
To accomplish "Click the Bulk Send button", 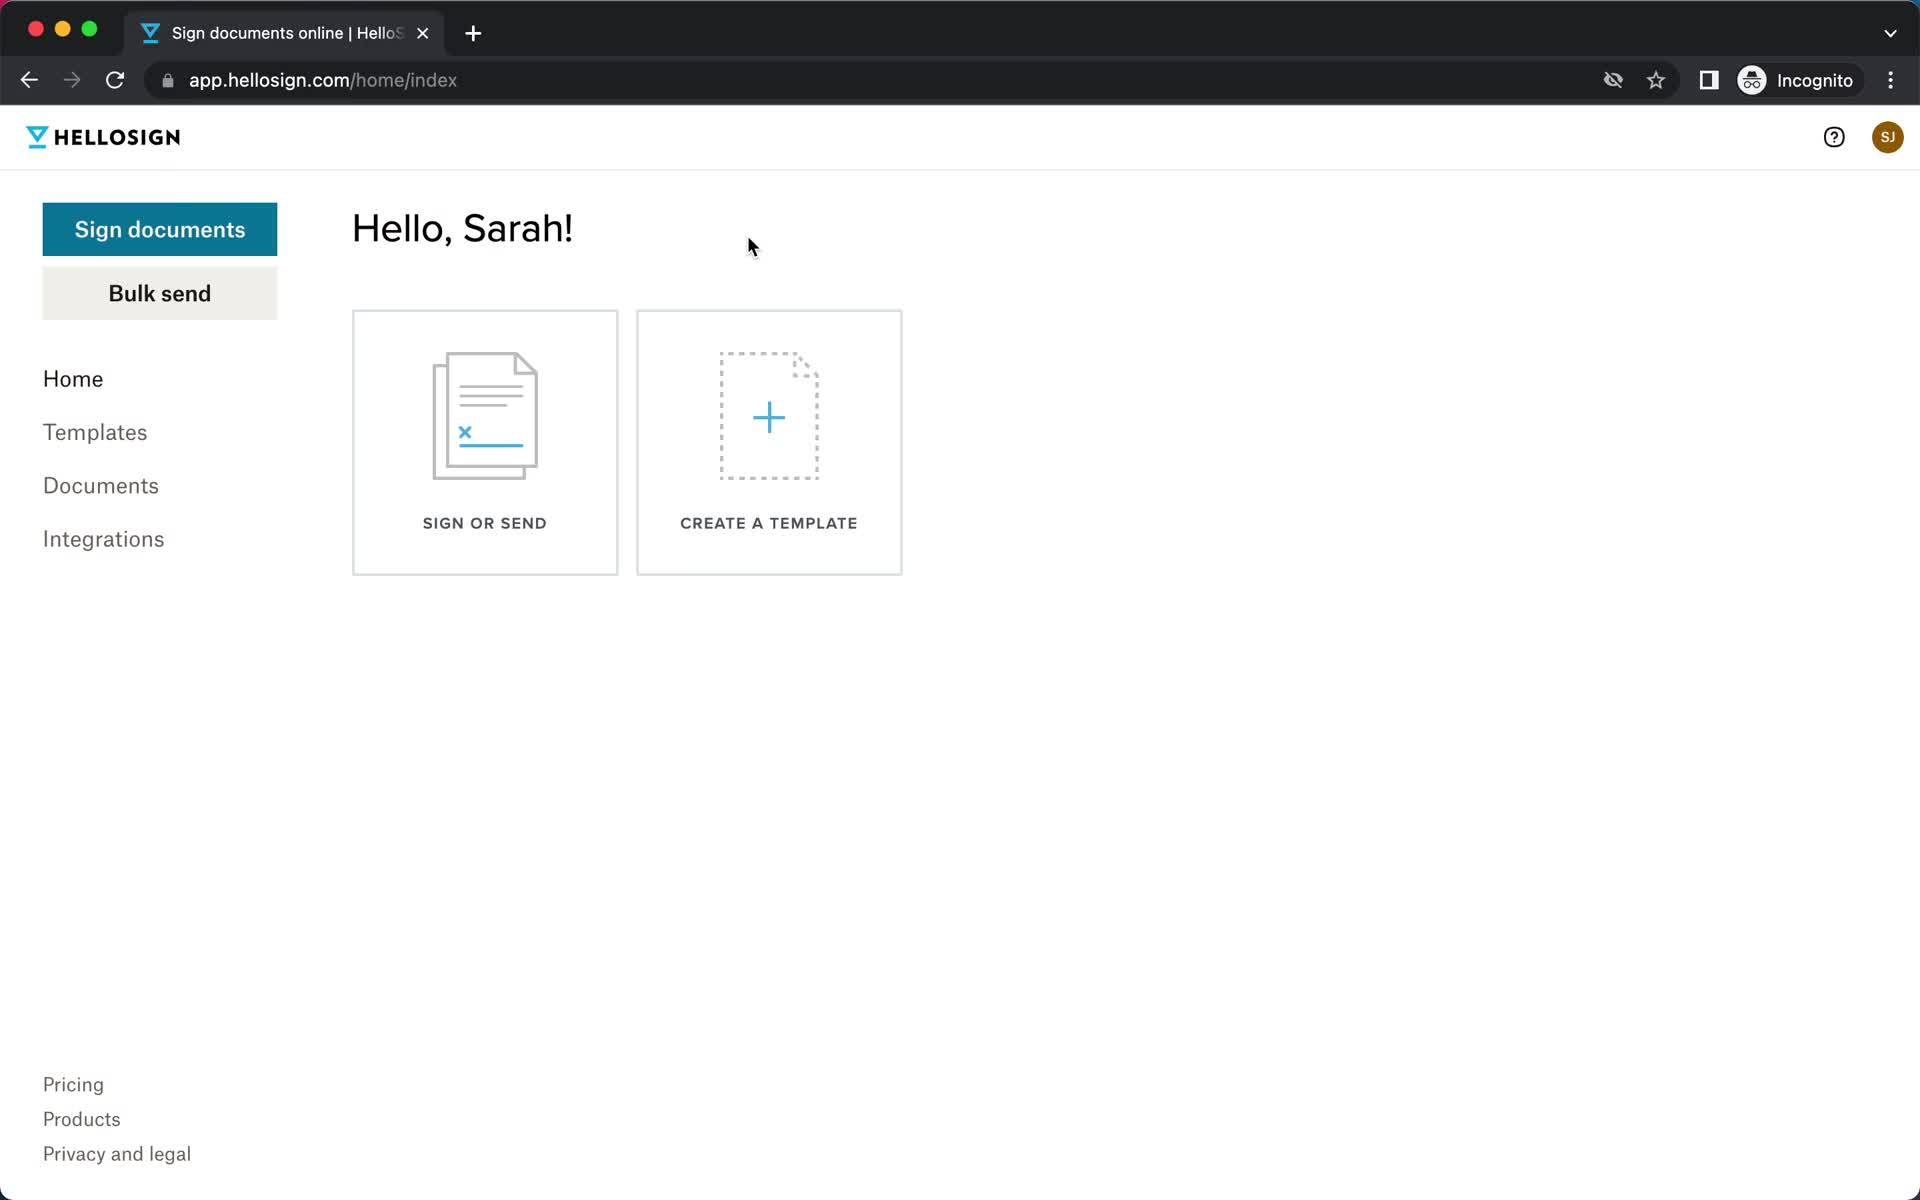I will (159, 292).
